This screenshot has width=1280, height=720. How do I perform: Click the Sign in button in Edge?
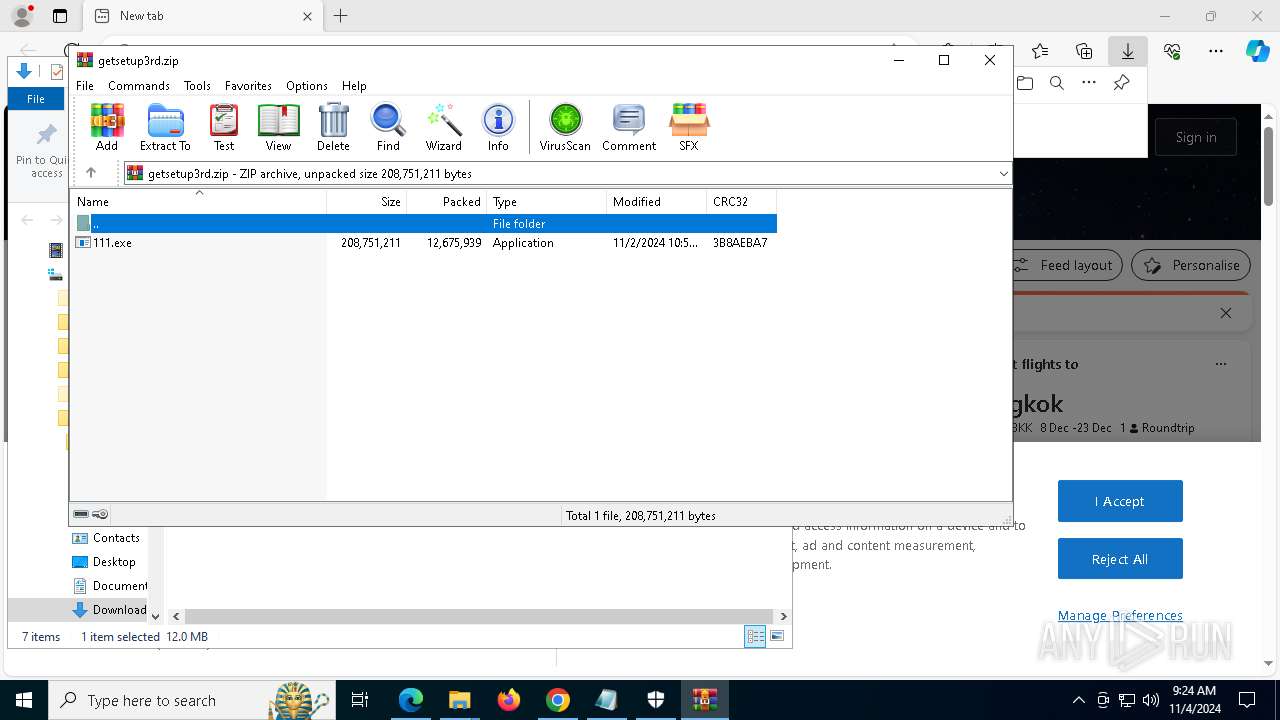point(1196,137)
